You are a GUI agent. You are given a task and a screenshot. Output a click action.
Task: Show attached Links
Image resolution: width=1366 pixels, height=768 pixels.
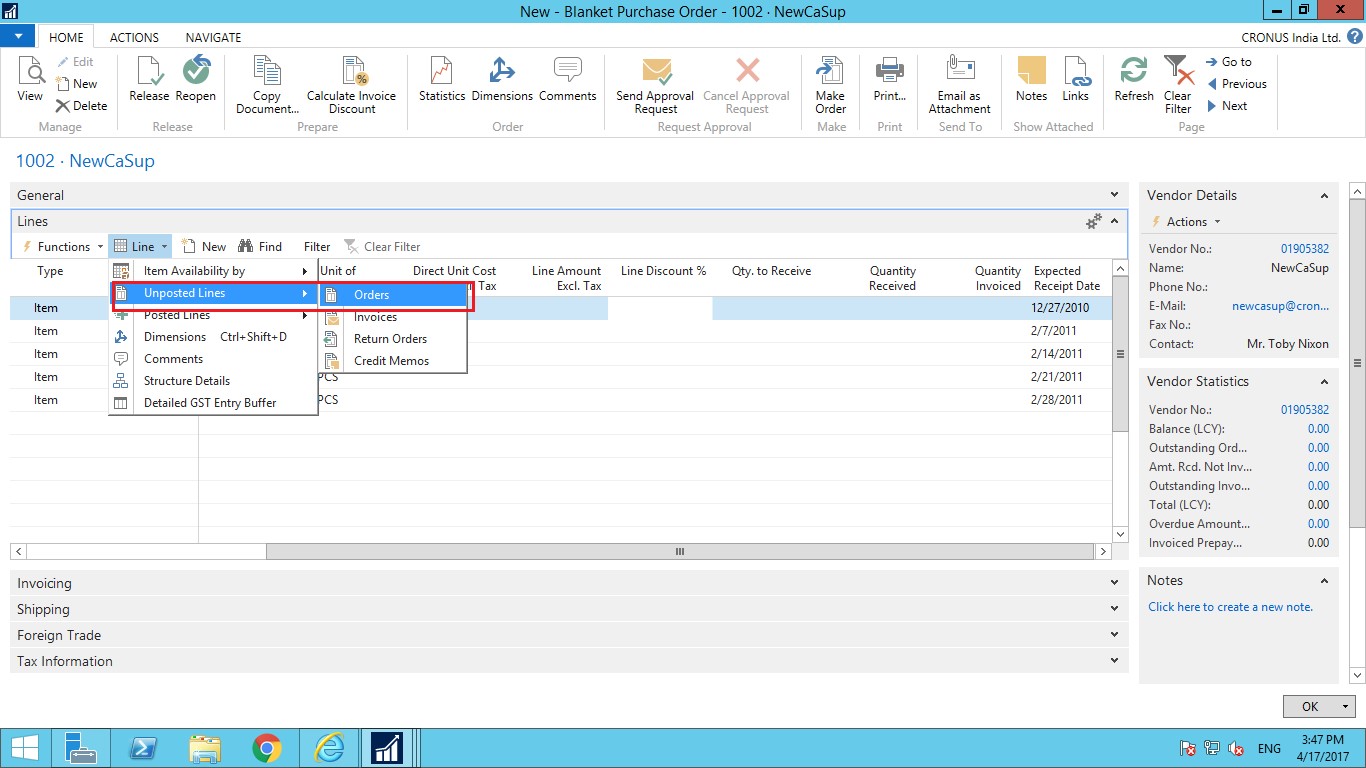click(1075, 80)
